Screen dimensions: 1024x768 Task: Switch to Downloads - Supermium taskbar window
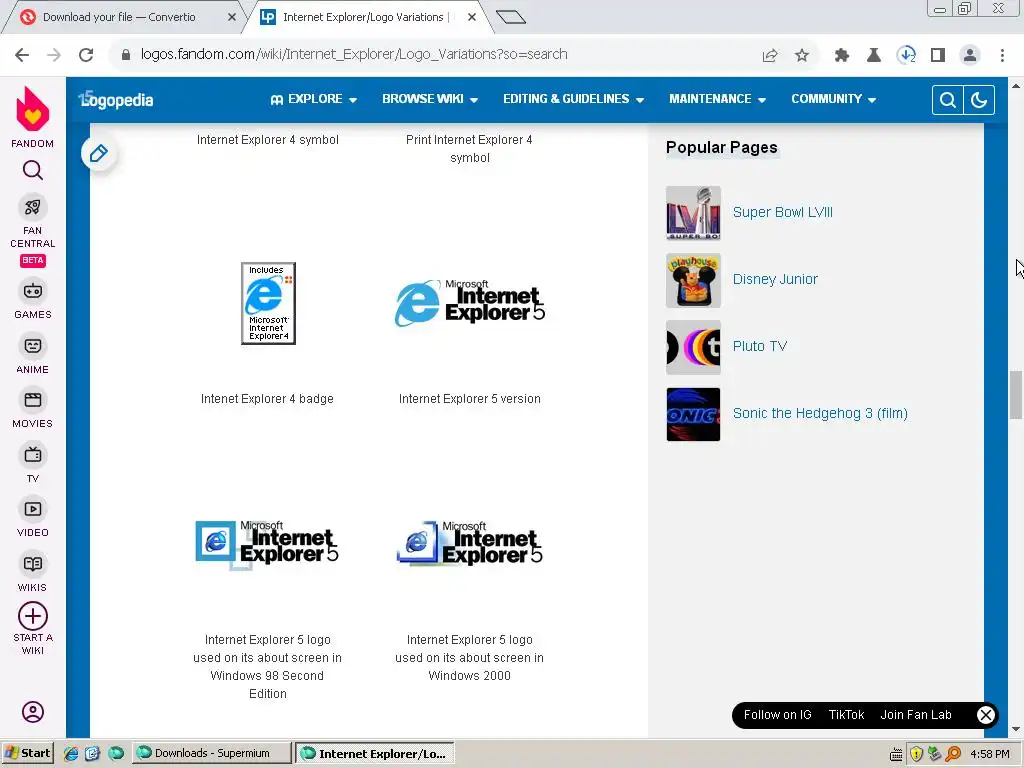click(212, 754)
